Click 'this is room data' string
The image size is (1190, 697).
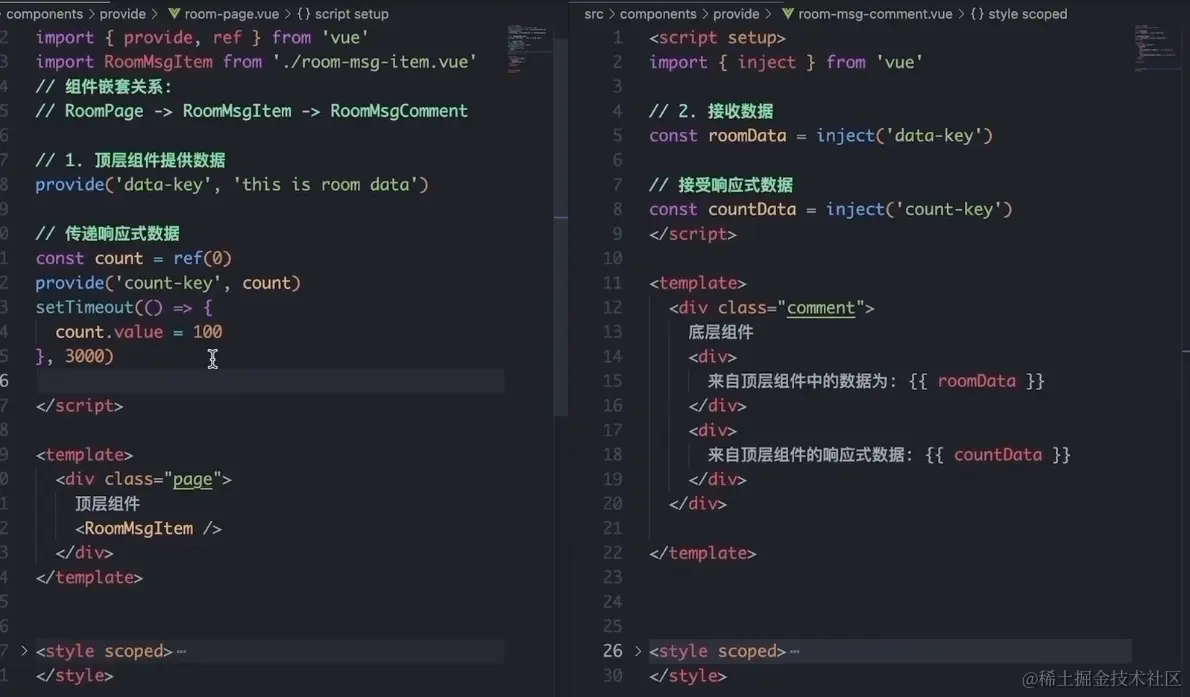[326, 184]
